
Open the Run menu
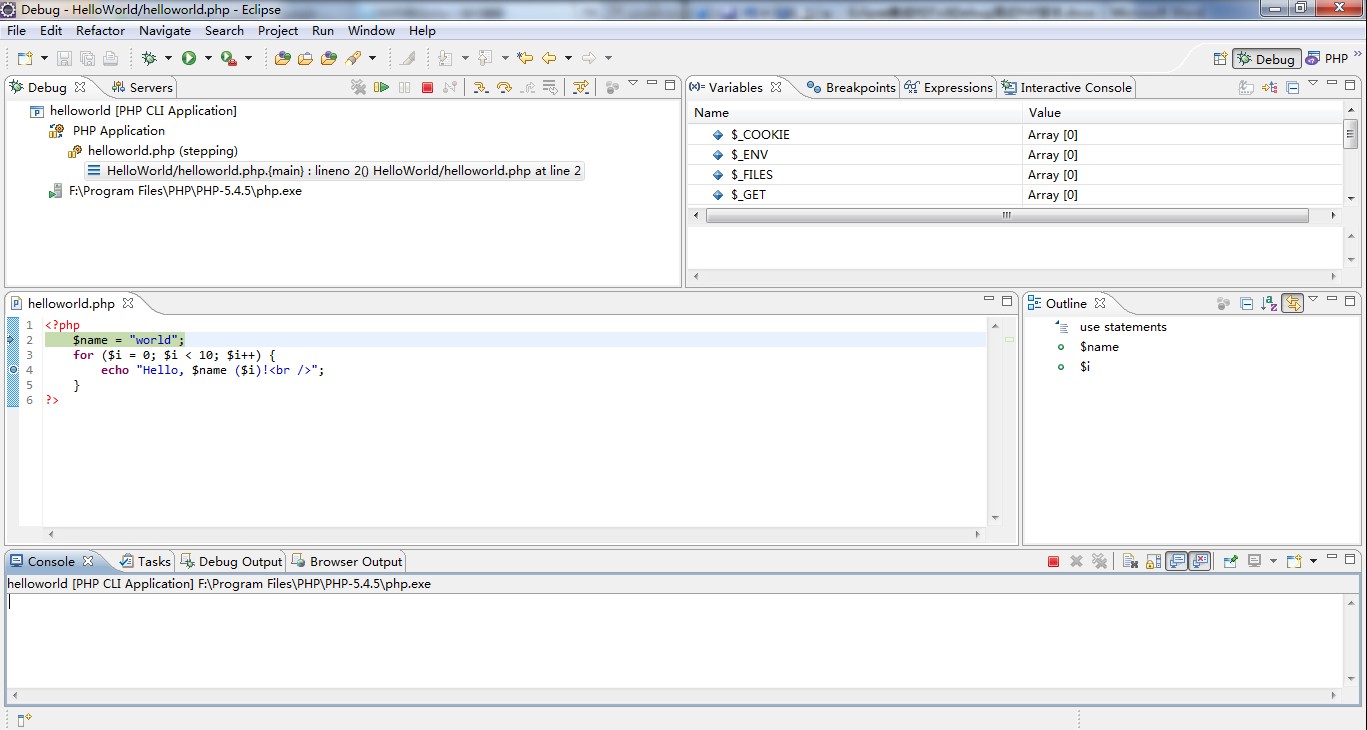323,31
